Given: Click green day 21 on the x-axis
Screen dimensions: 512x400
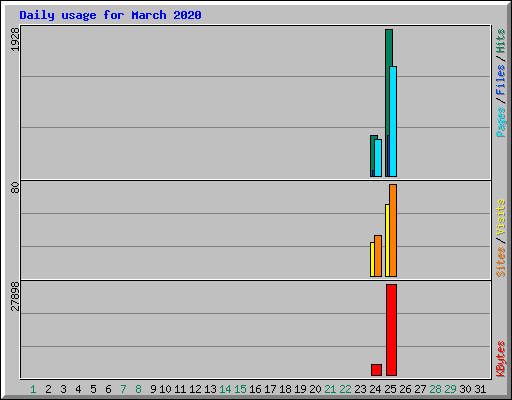Looking at the screenshot, I should click(x=330, y=389).
